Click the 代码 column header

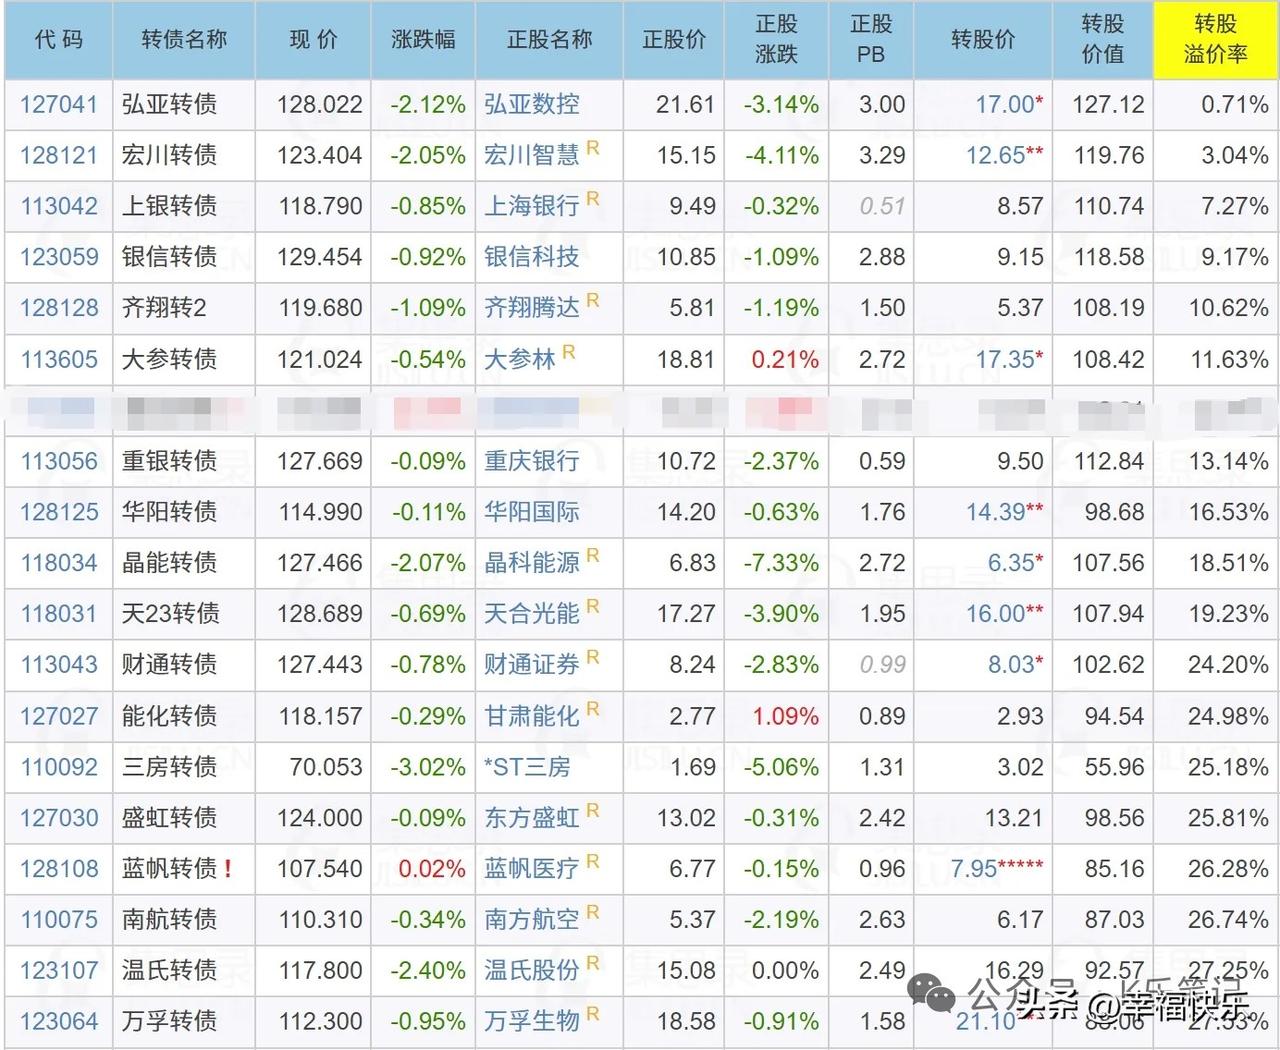[59, 39]
